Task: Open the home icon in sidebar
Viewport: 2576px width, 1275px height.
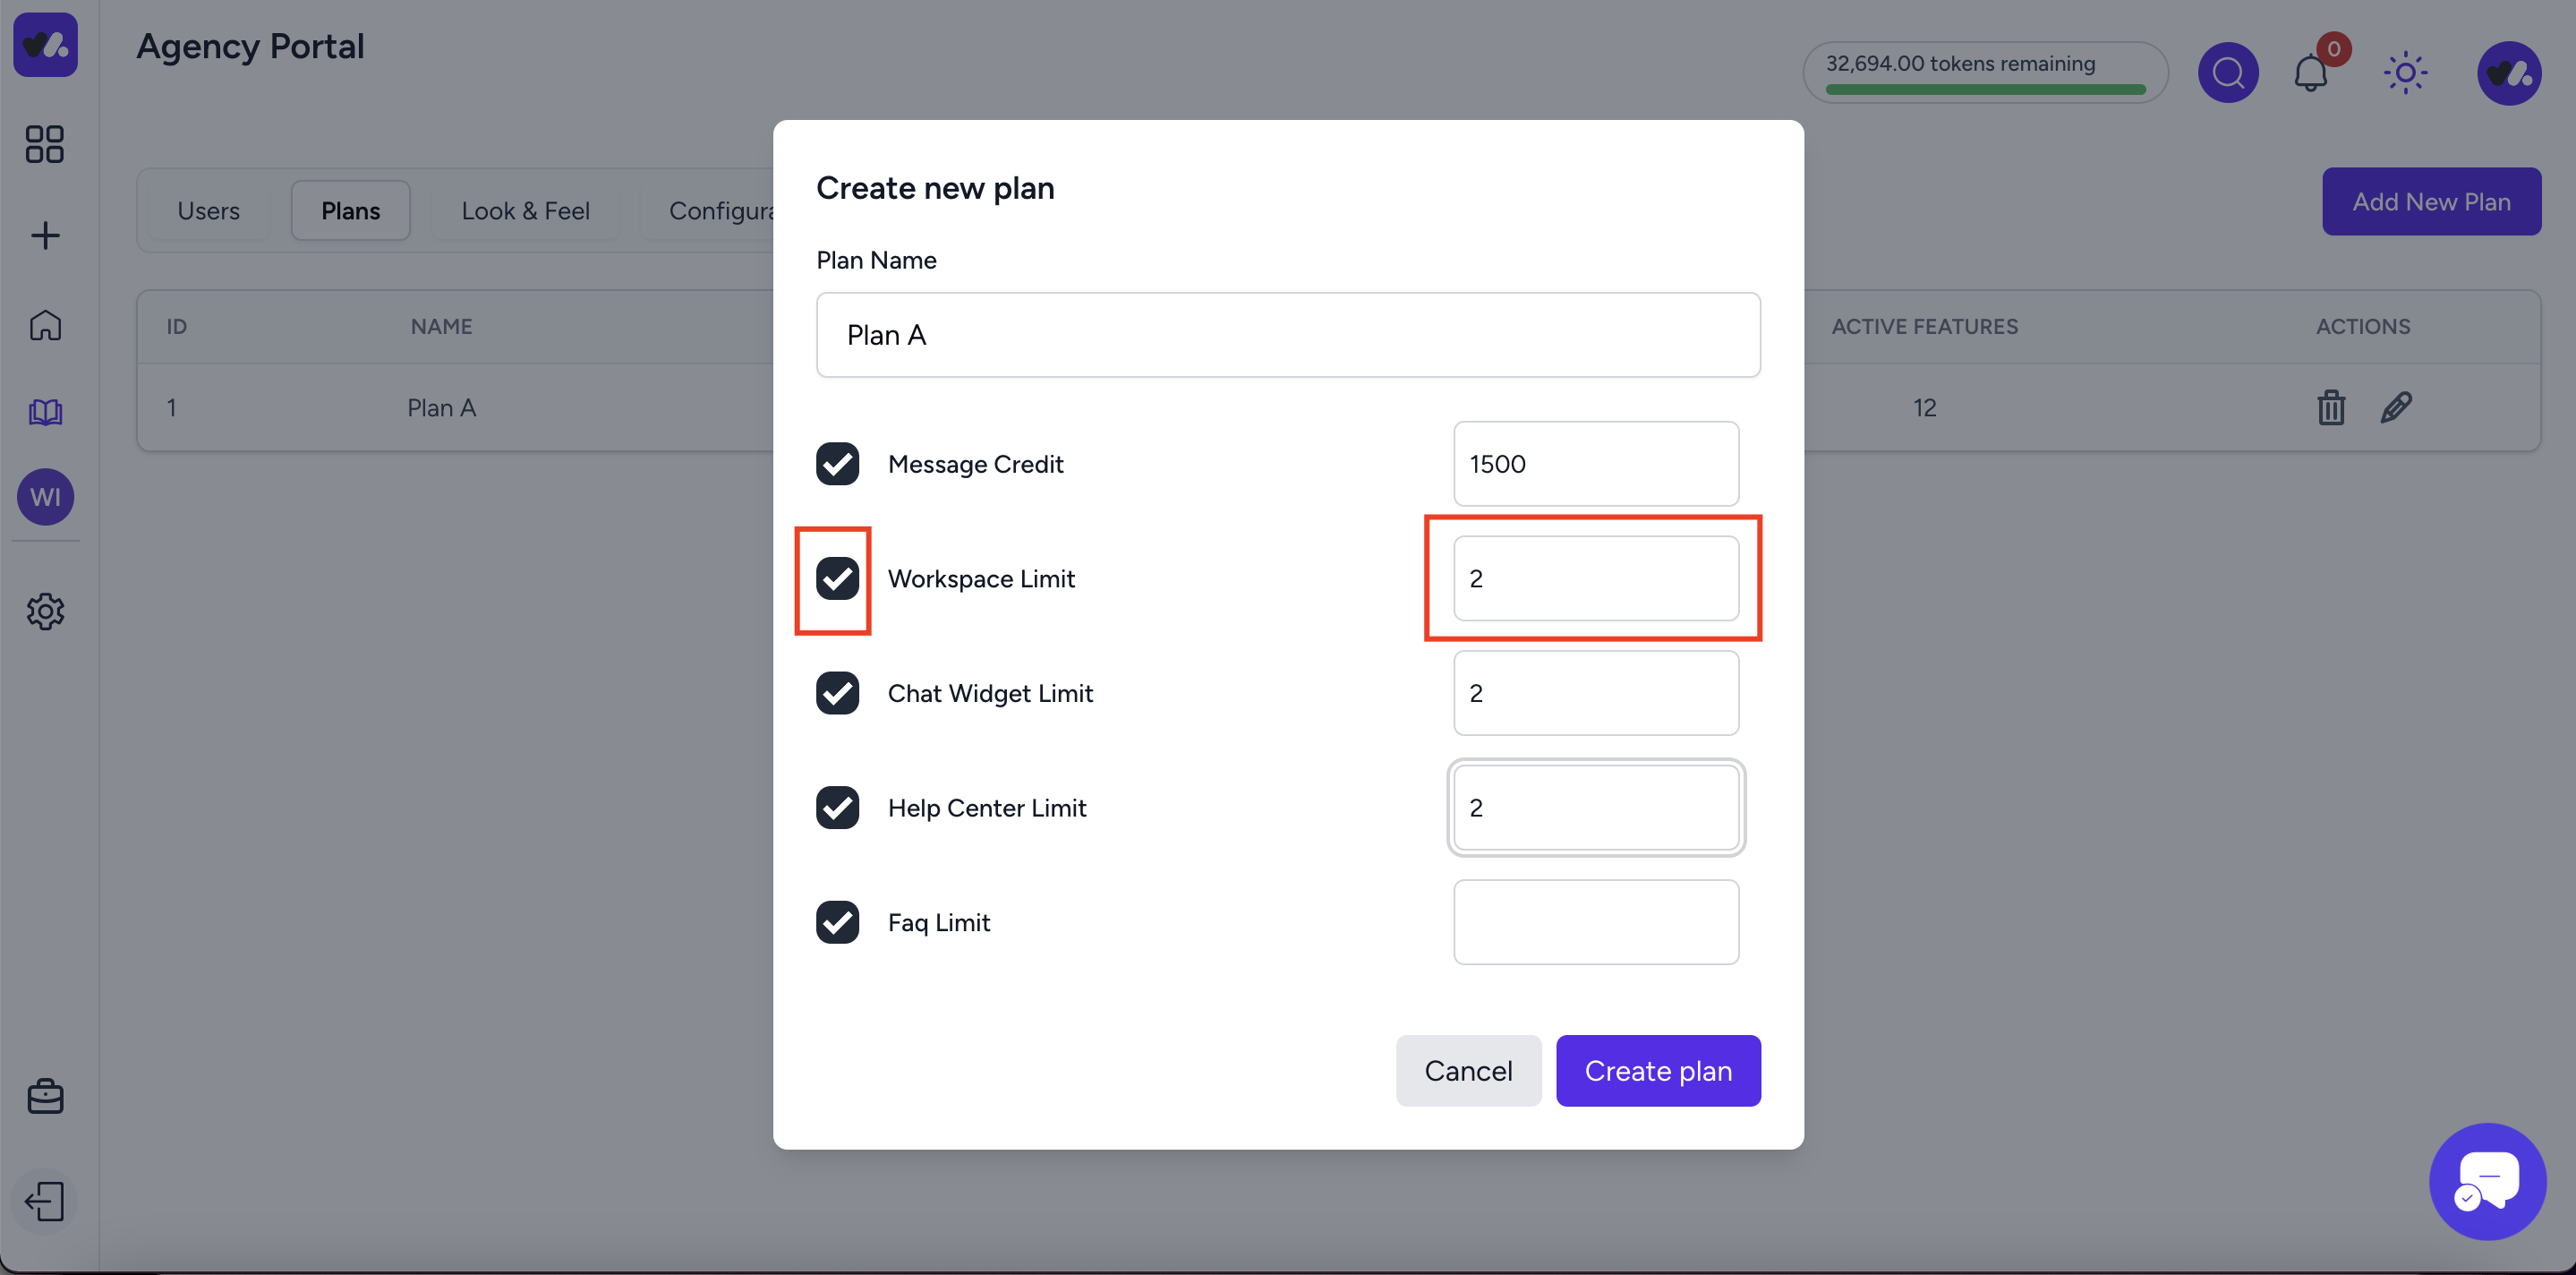Action: point(45,325)
